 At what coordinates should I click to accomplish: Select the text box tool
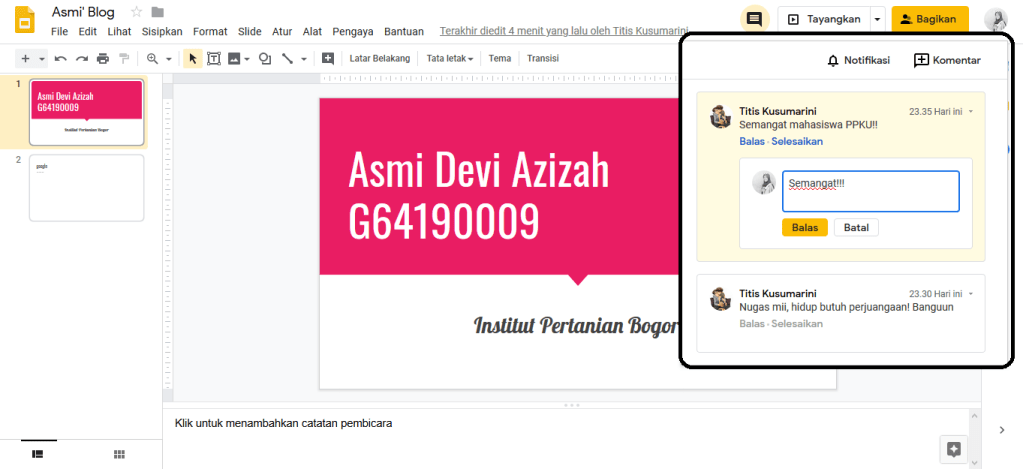[214, 59]
